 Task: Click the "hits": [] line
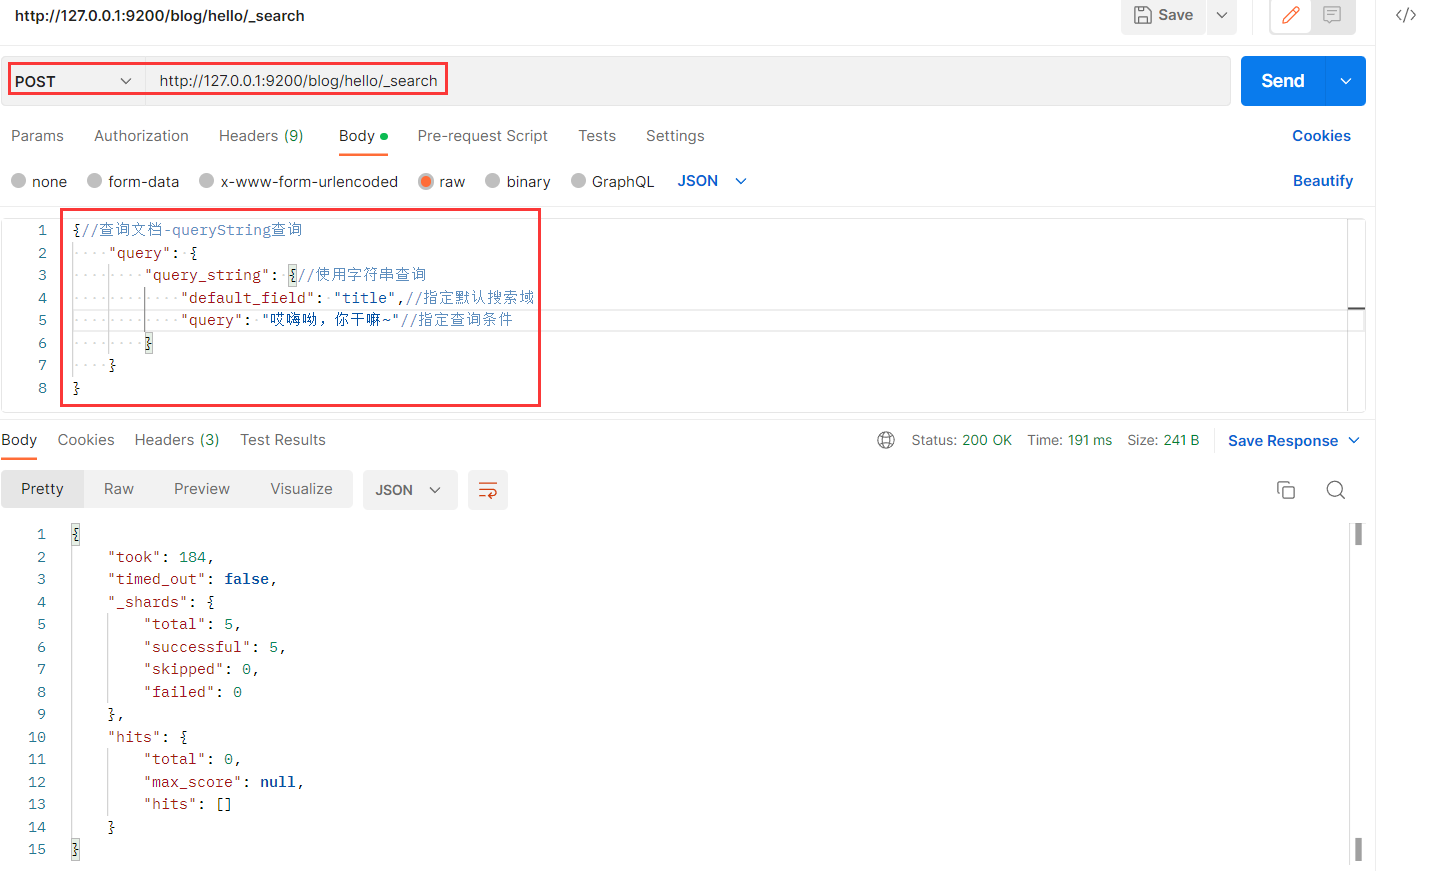pyautogui.click(x=188, y=804)
